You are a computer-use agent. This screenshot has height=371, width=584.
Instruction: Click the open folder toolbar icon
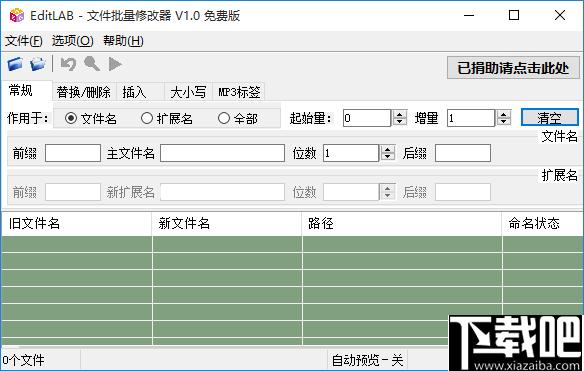[x=15, y=64]
